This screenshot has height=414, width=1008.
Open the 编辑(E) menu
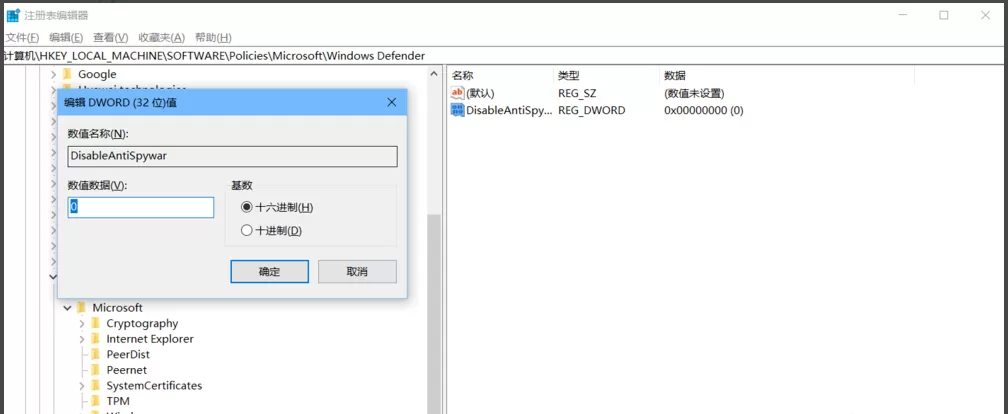(x=66, y=38)
